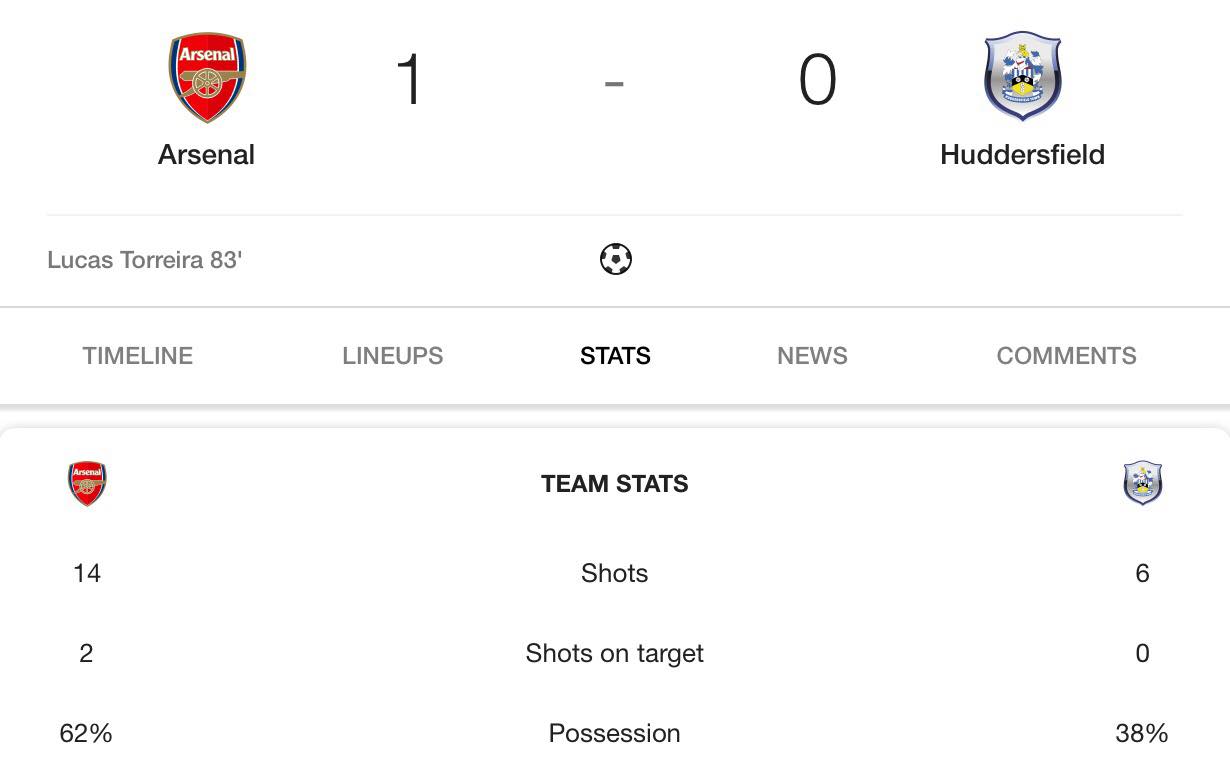Click the Huddersfield team name
This screenshot has width=1230, height=783.
1022,155
